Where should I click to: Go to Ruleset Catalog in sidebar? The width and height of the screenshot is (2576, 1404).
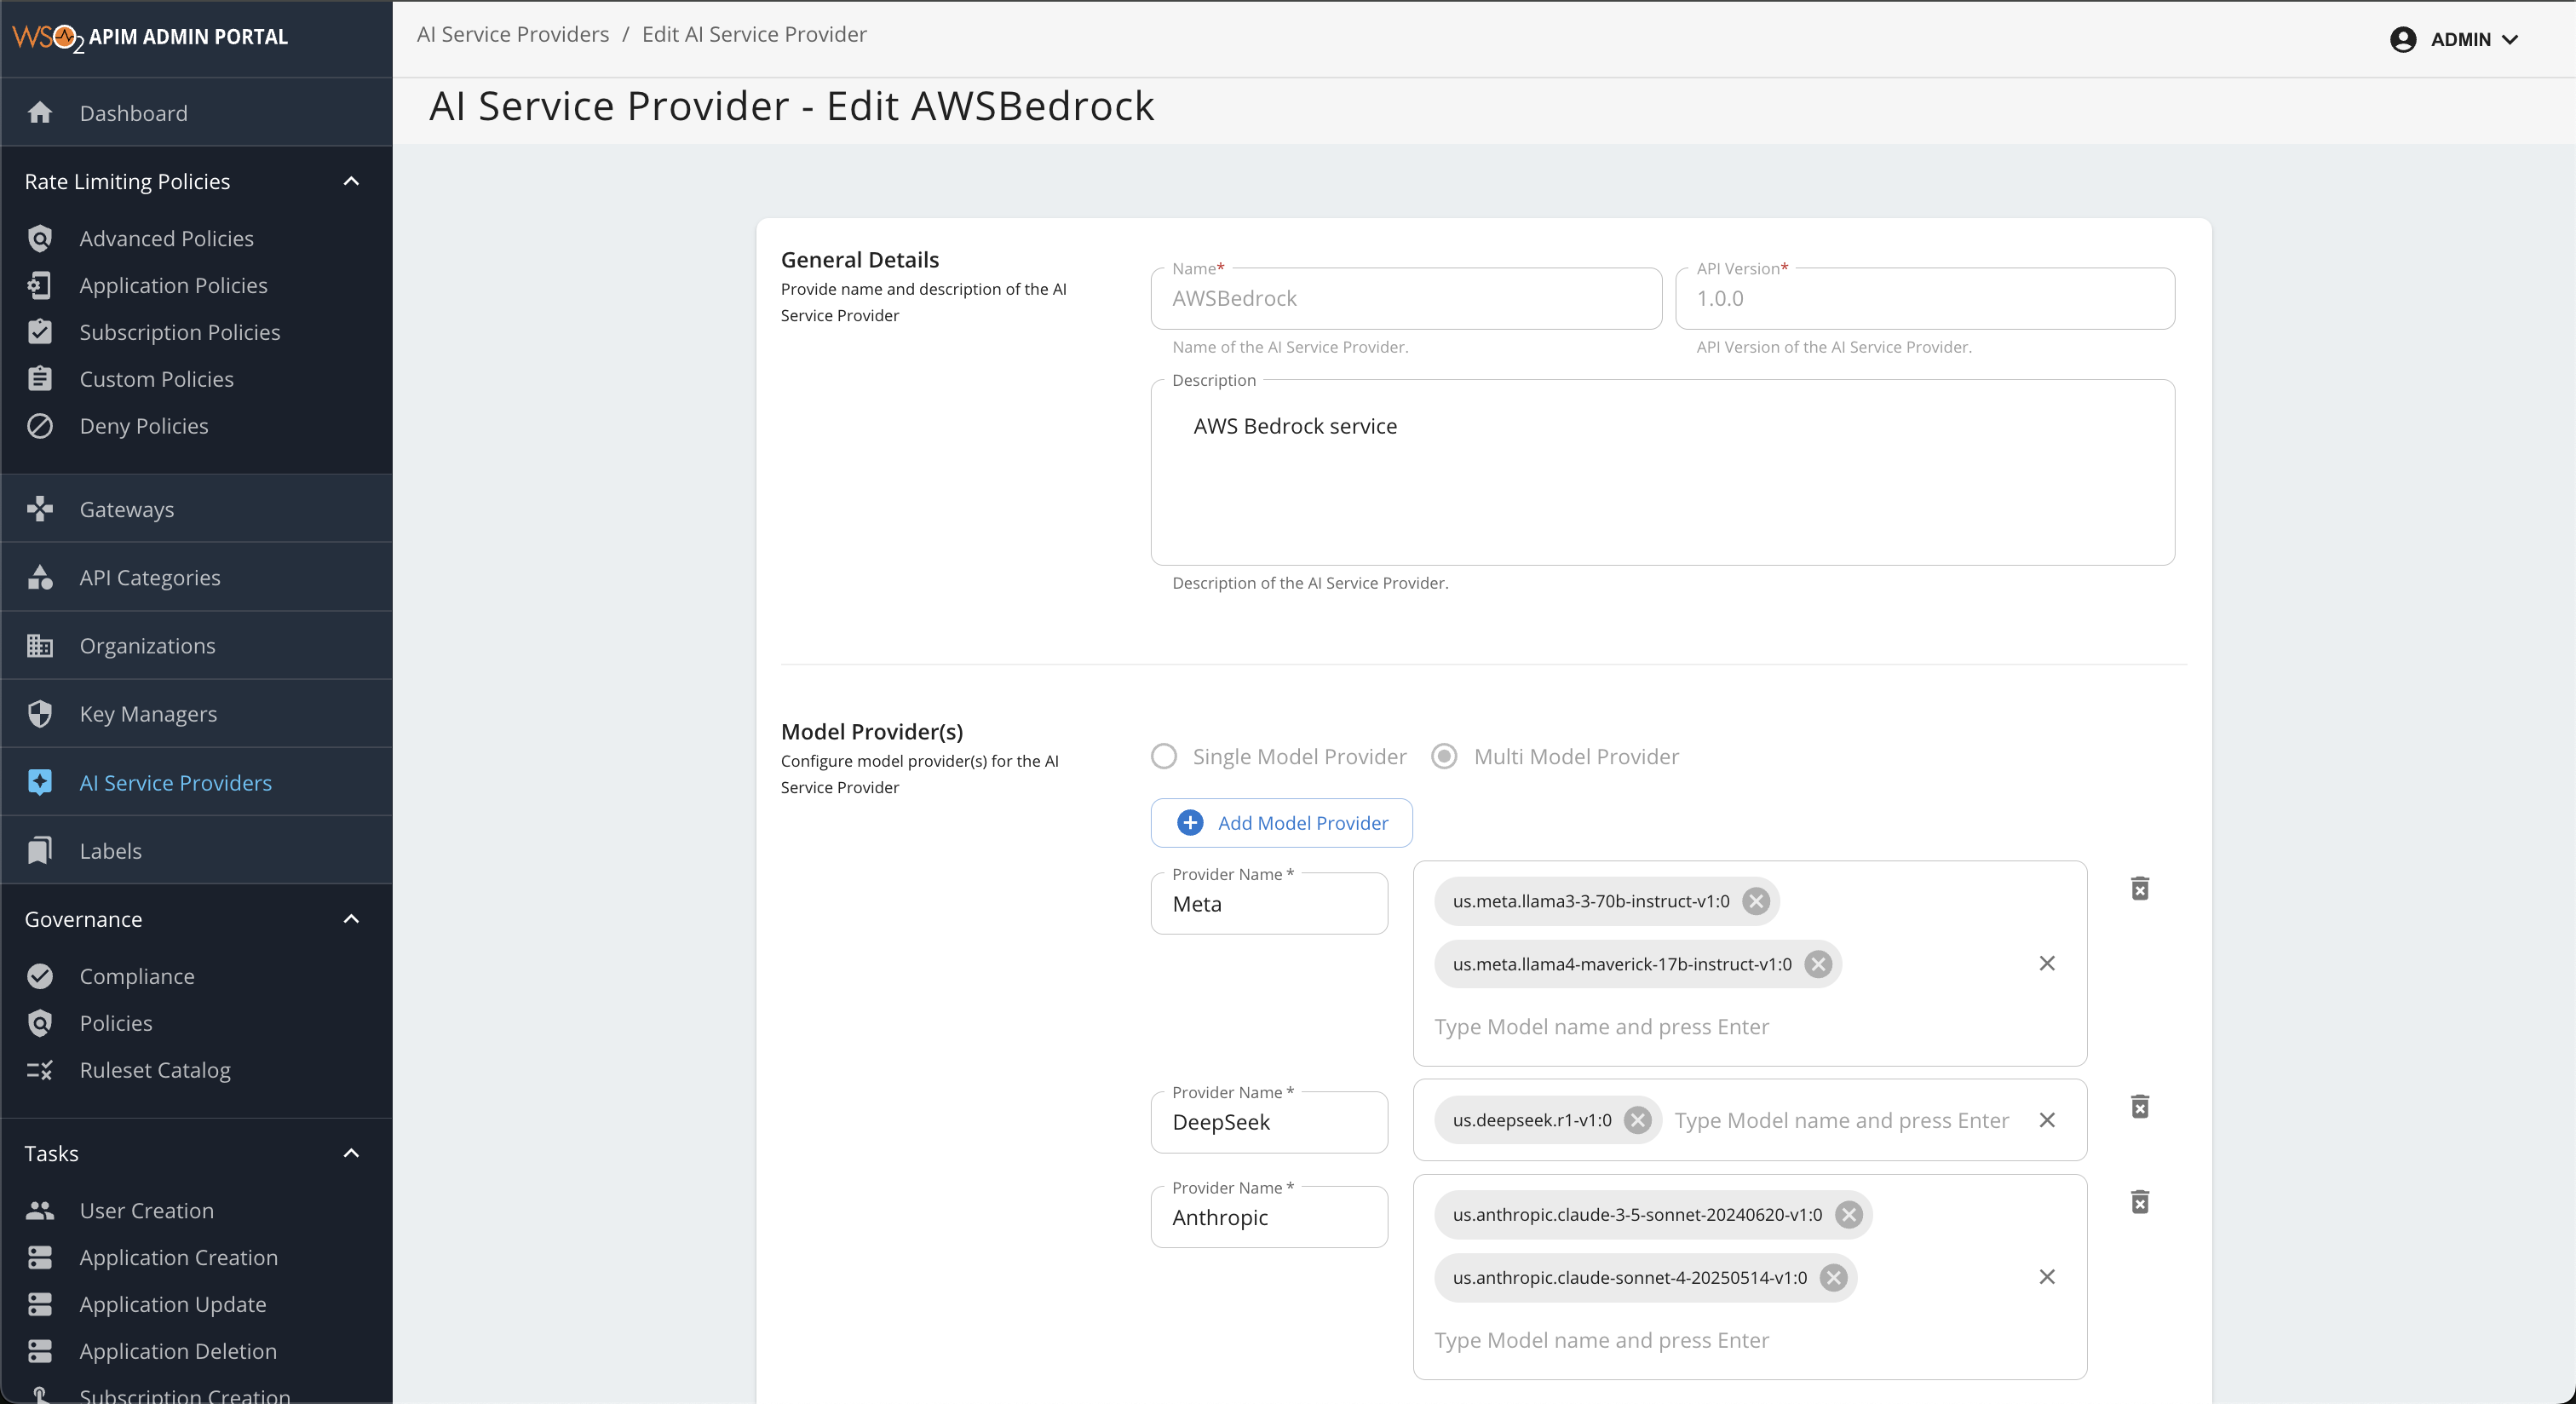(155, 1070)
